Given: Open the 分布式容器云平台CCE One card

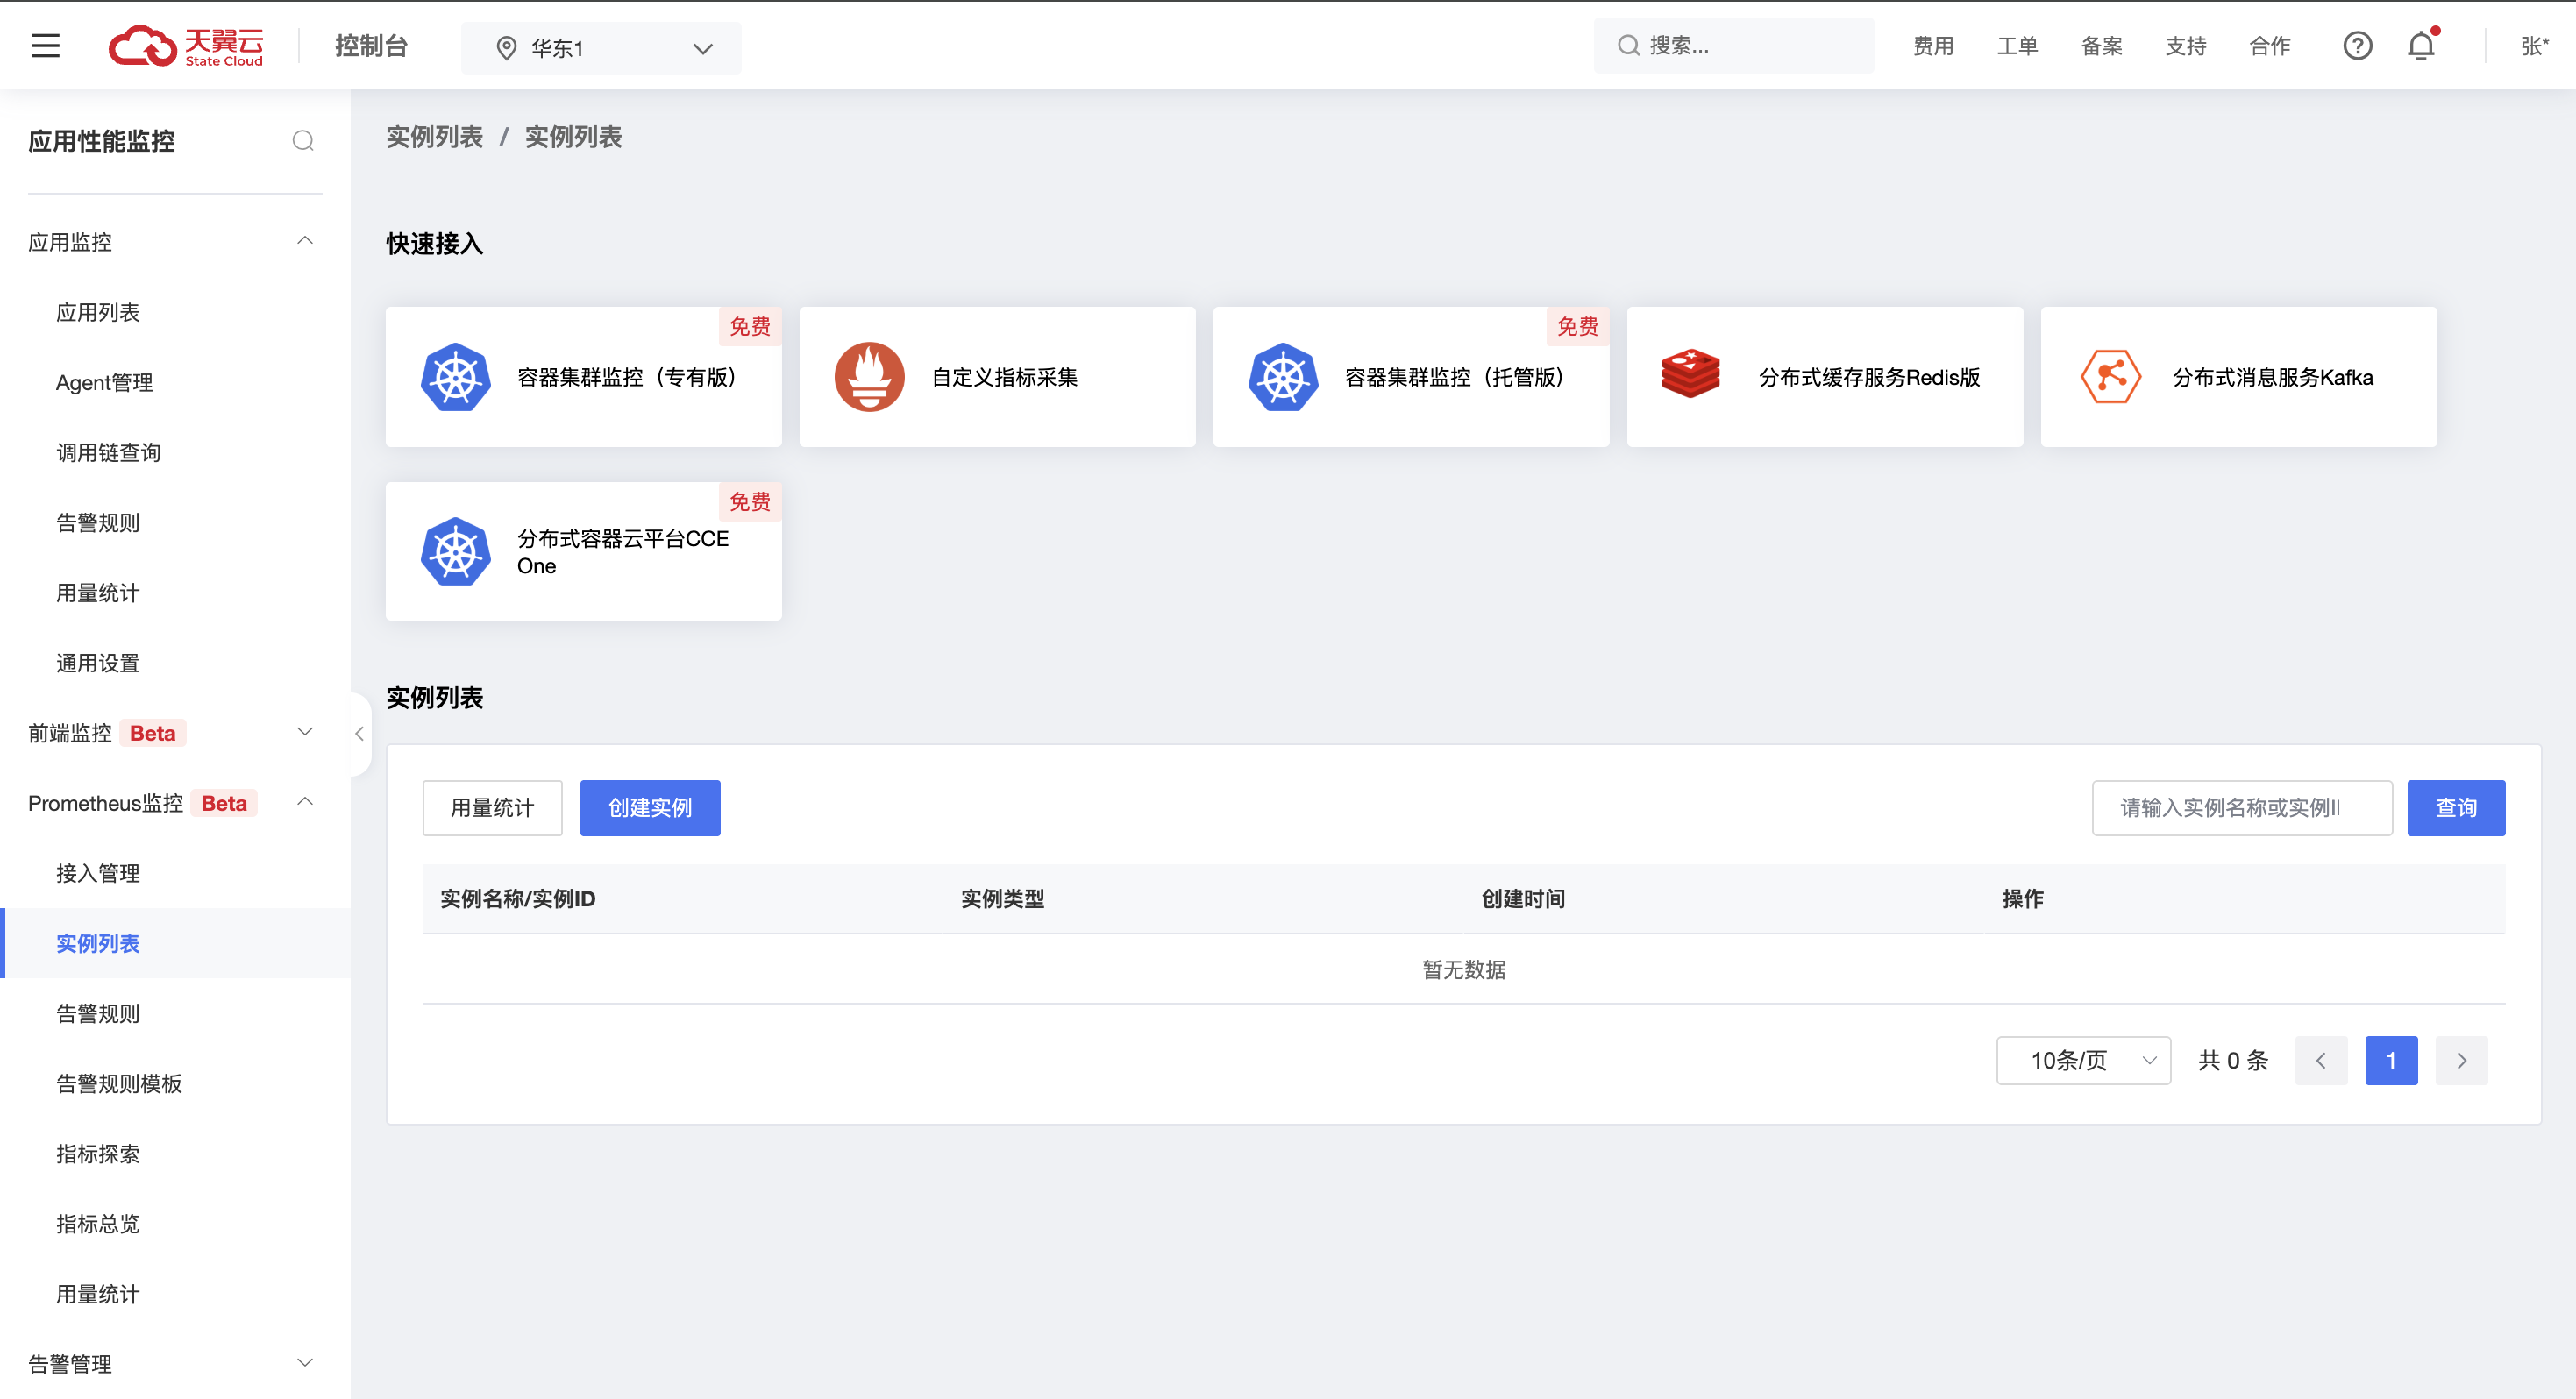Looking at the screenshot, I should 583,551.
